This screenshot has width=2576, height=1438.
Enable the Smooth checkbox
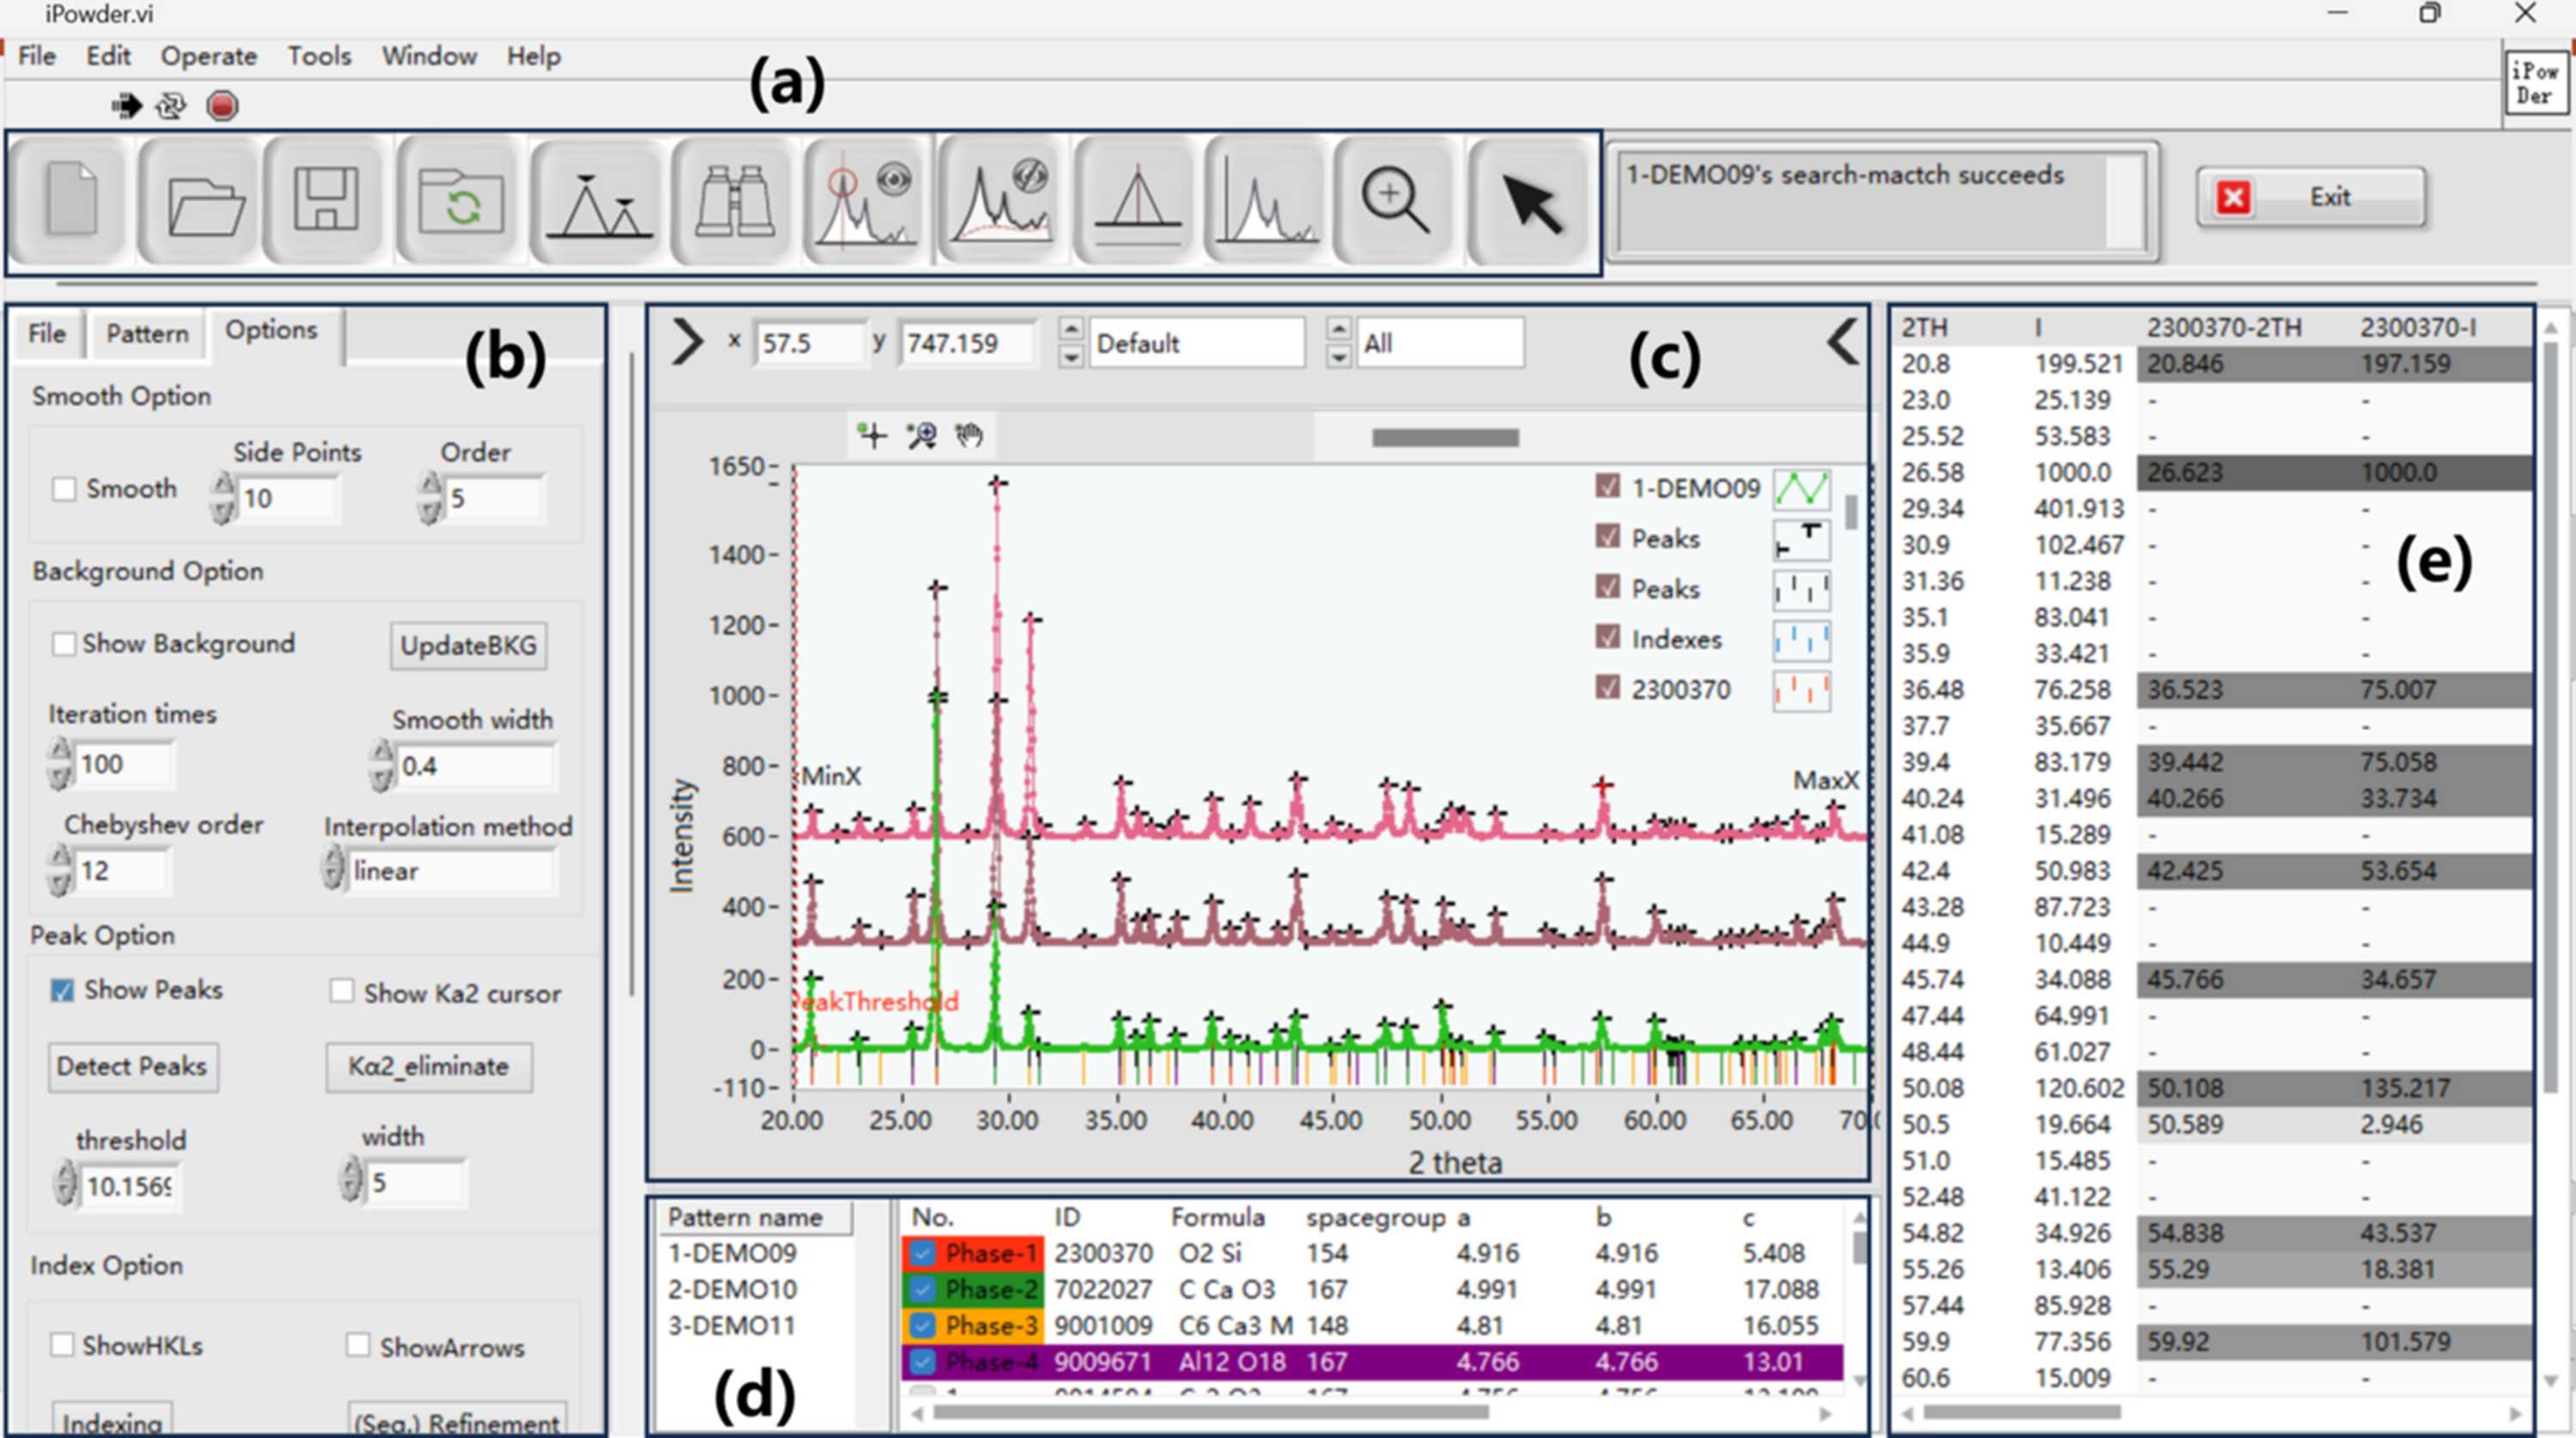coord(64,490)
